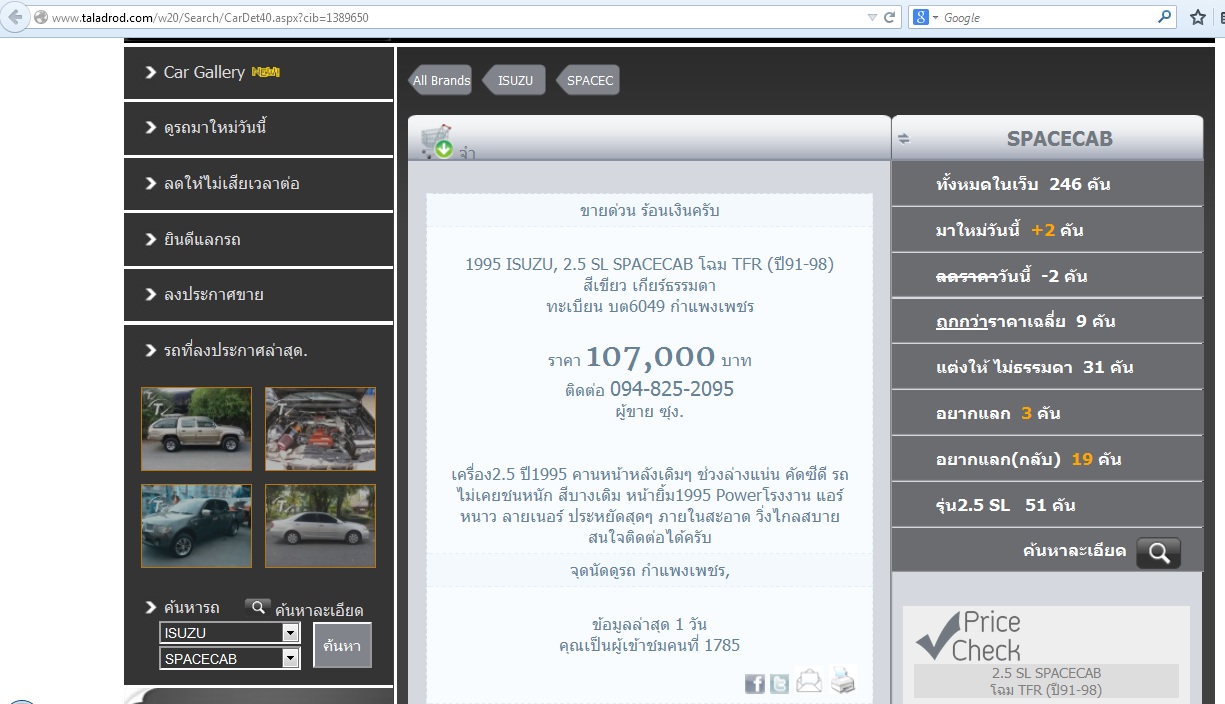The image size is (1225, 704).
Task: Click the browser back arrow button
Action: (x=16, y=17)
